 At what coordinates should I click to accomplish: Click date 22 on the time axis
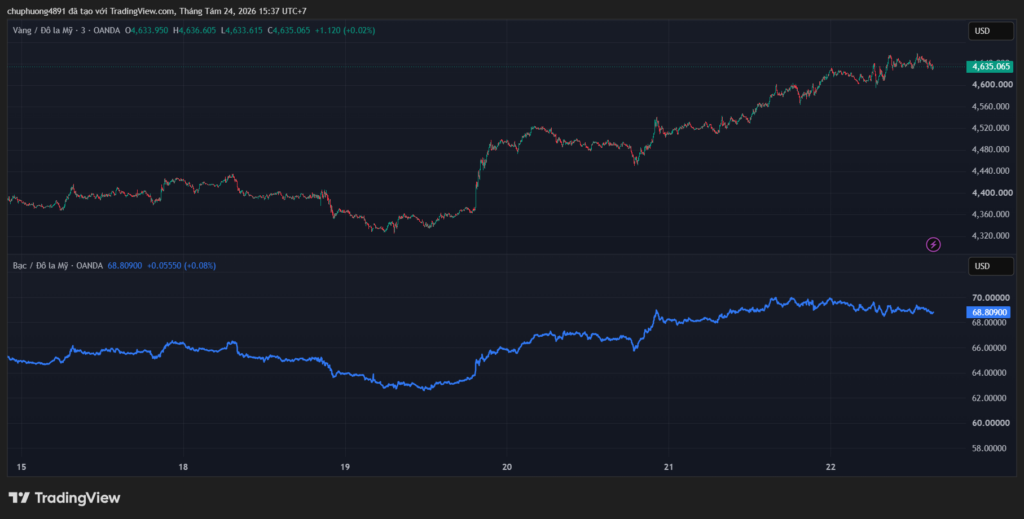click(831, 467)
